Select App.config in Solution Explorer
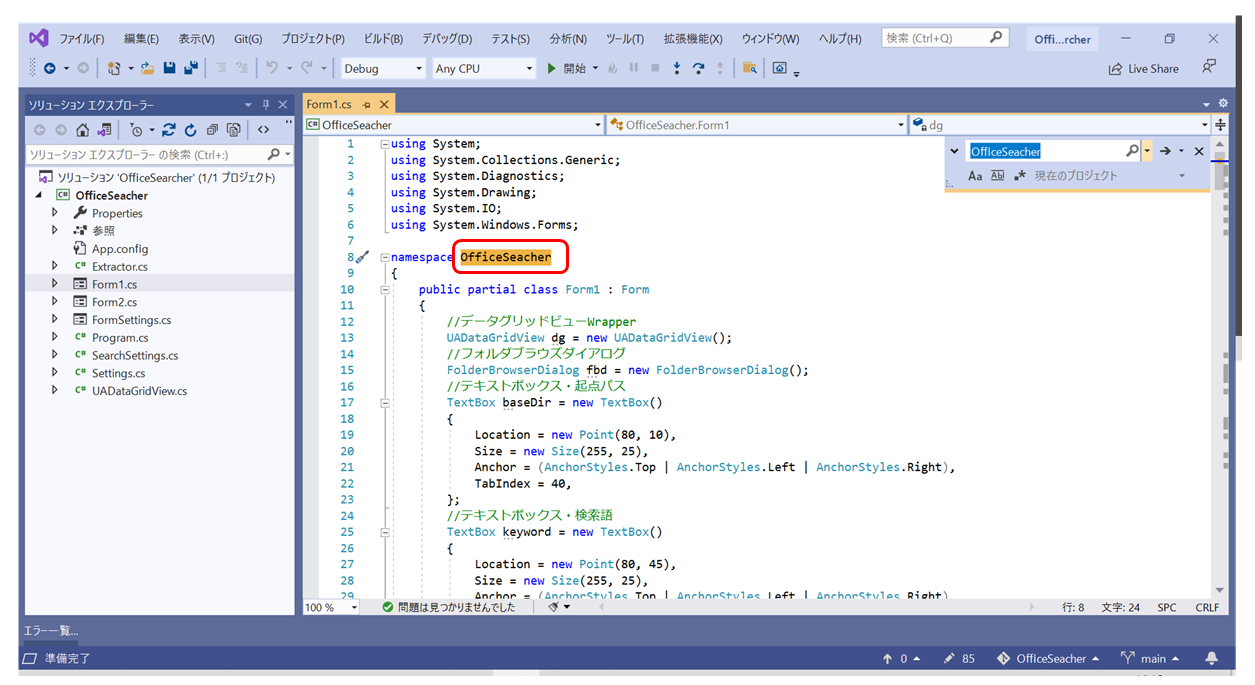Image resolution: width=1255 pixels, height=685 pixels. pyautogui.click(x=120, y=249)
